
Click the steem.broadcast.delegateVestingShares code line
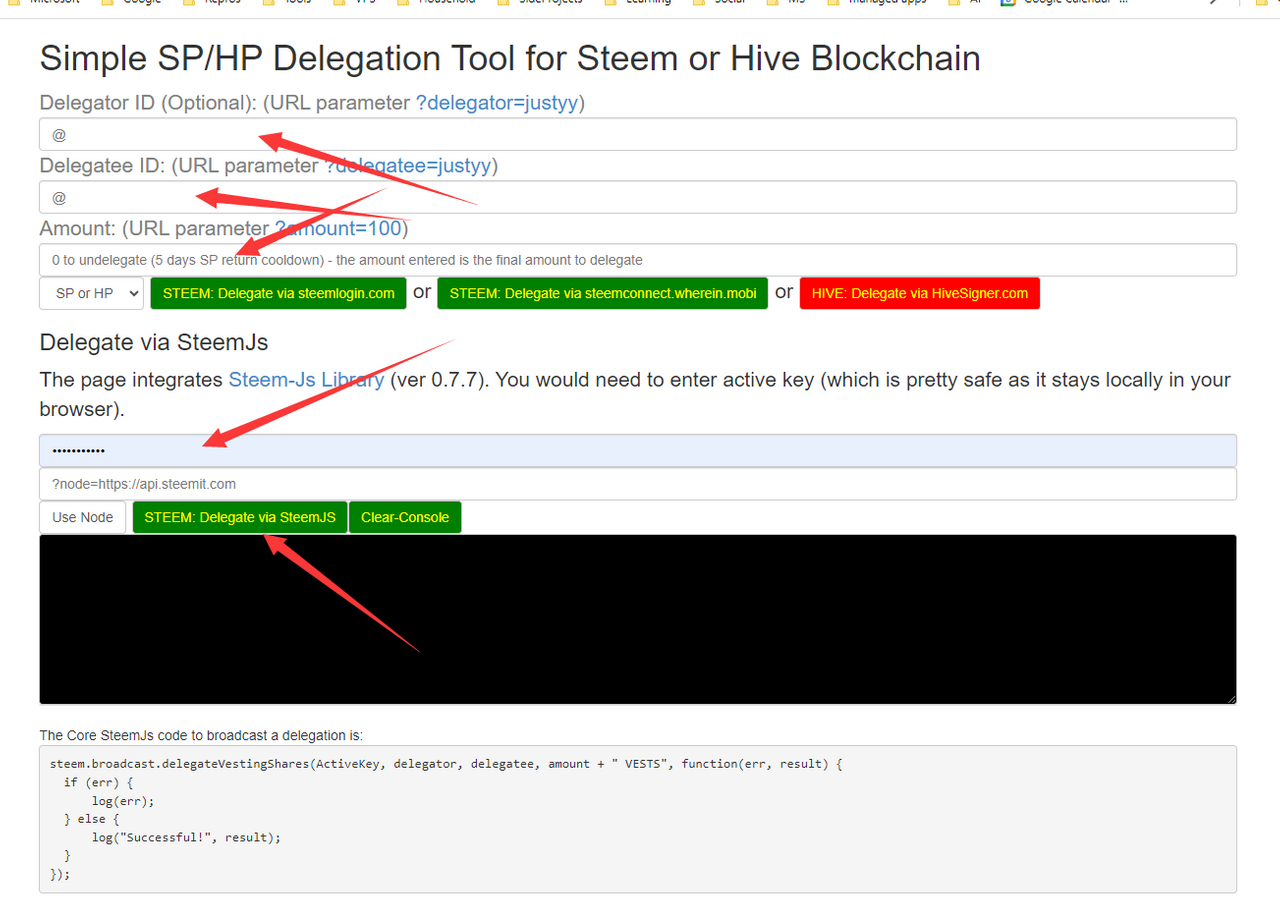pos(447,764)
